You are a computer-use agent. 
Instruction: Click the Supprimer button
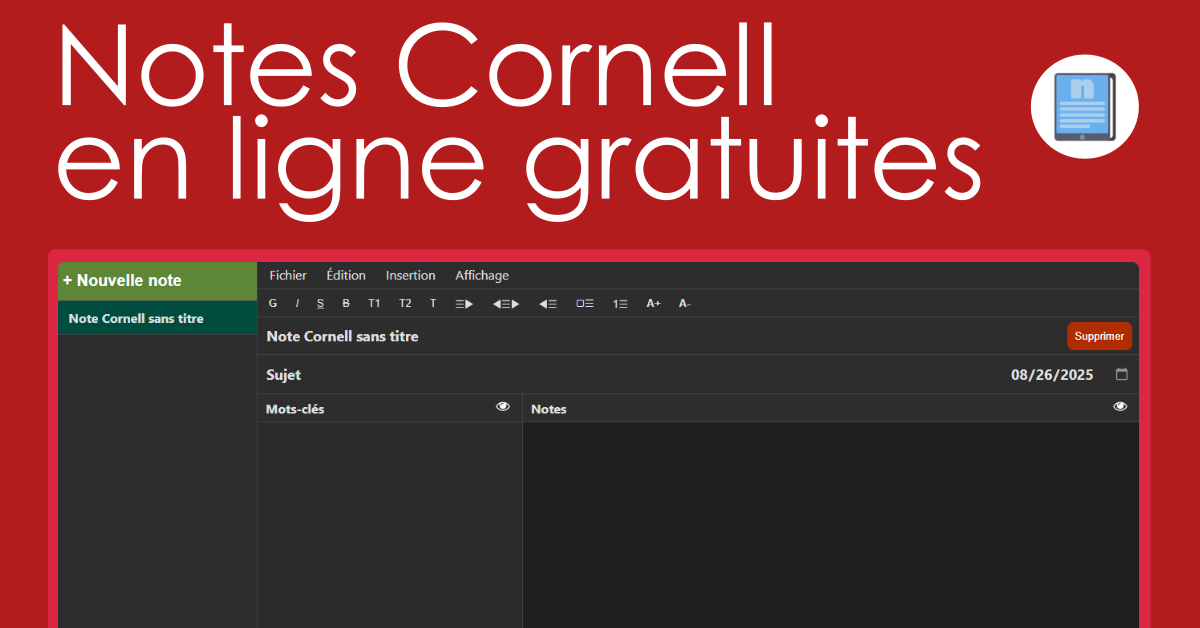click(x=1099, y=336)
